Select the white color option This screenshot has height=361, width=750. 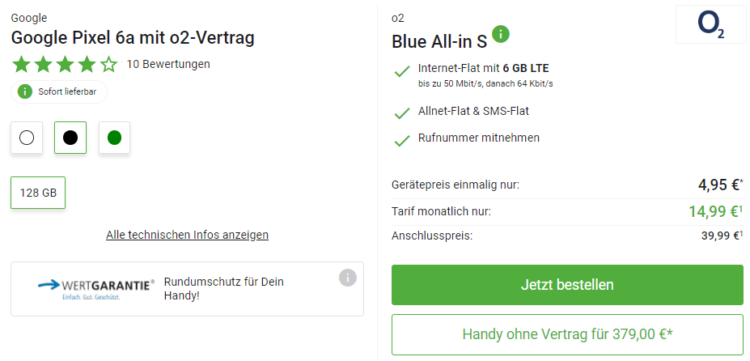[27, 138]
